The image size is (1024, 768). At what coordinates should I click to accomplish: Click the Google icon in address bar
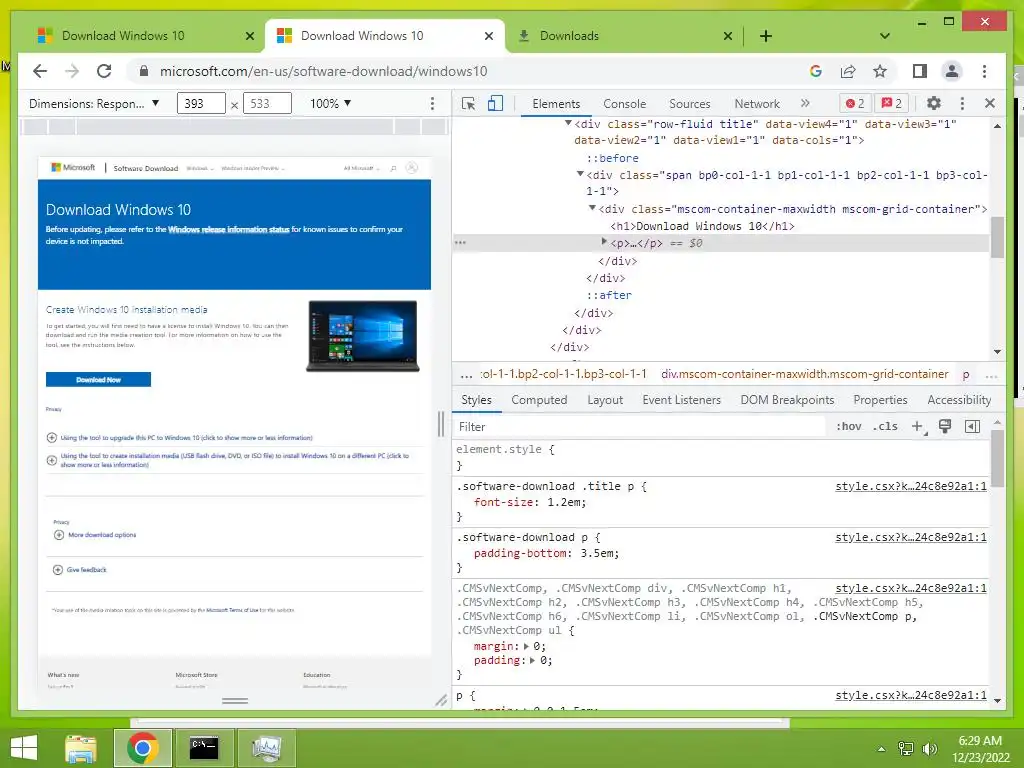[x=816, y=71]
